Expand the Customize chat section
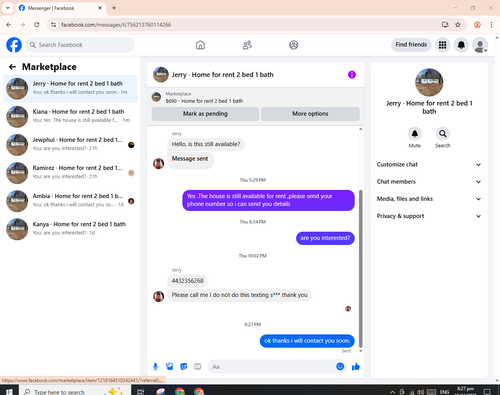500x395 pixels. (x=429, y=164)
